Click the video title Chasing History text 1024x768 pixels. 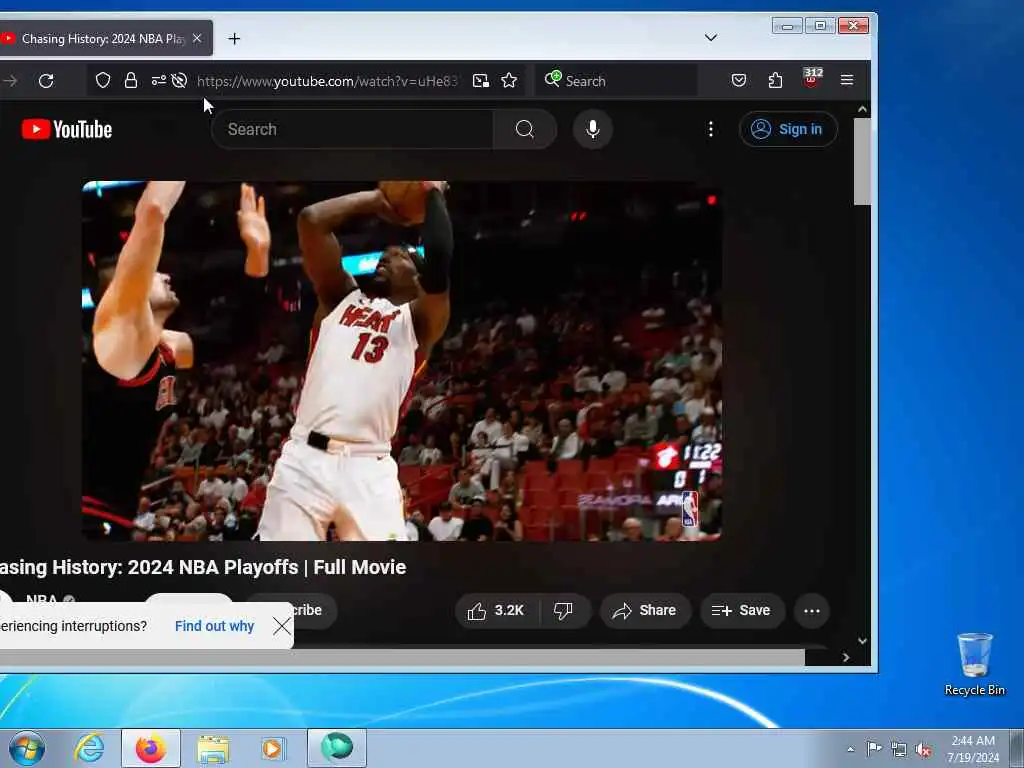point(202,568)
